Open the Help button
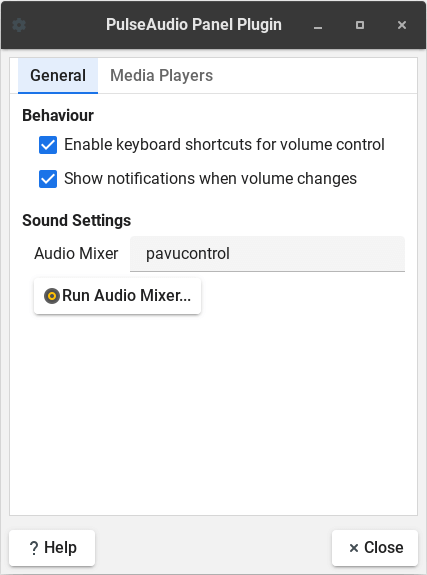The image size is (427, 575). [x=52, y=548]
